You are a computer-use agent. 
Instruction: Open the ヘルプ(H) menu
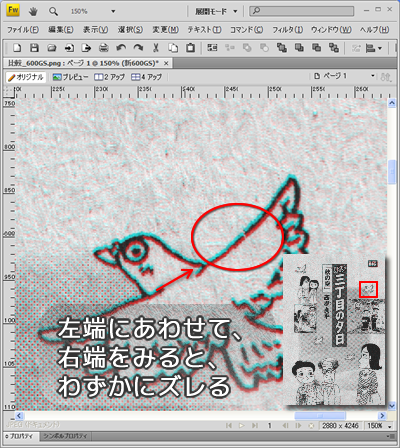click(x=374, y=30)
